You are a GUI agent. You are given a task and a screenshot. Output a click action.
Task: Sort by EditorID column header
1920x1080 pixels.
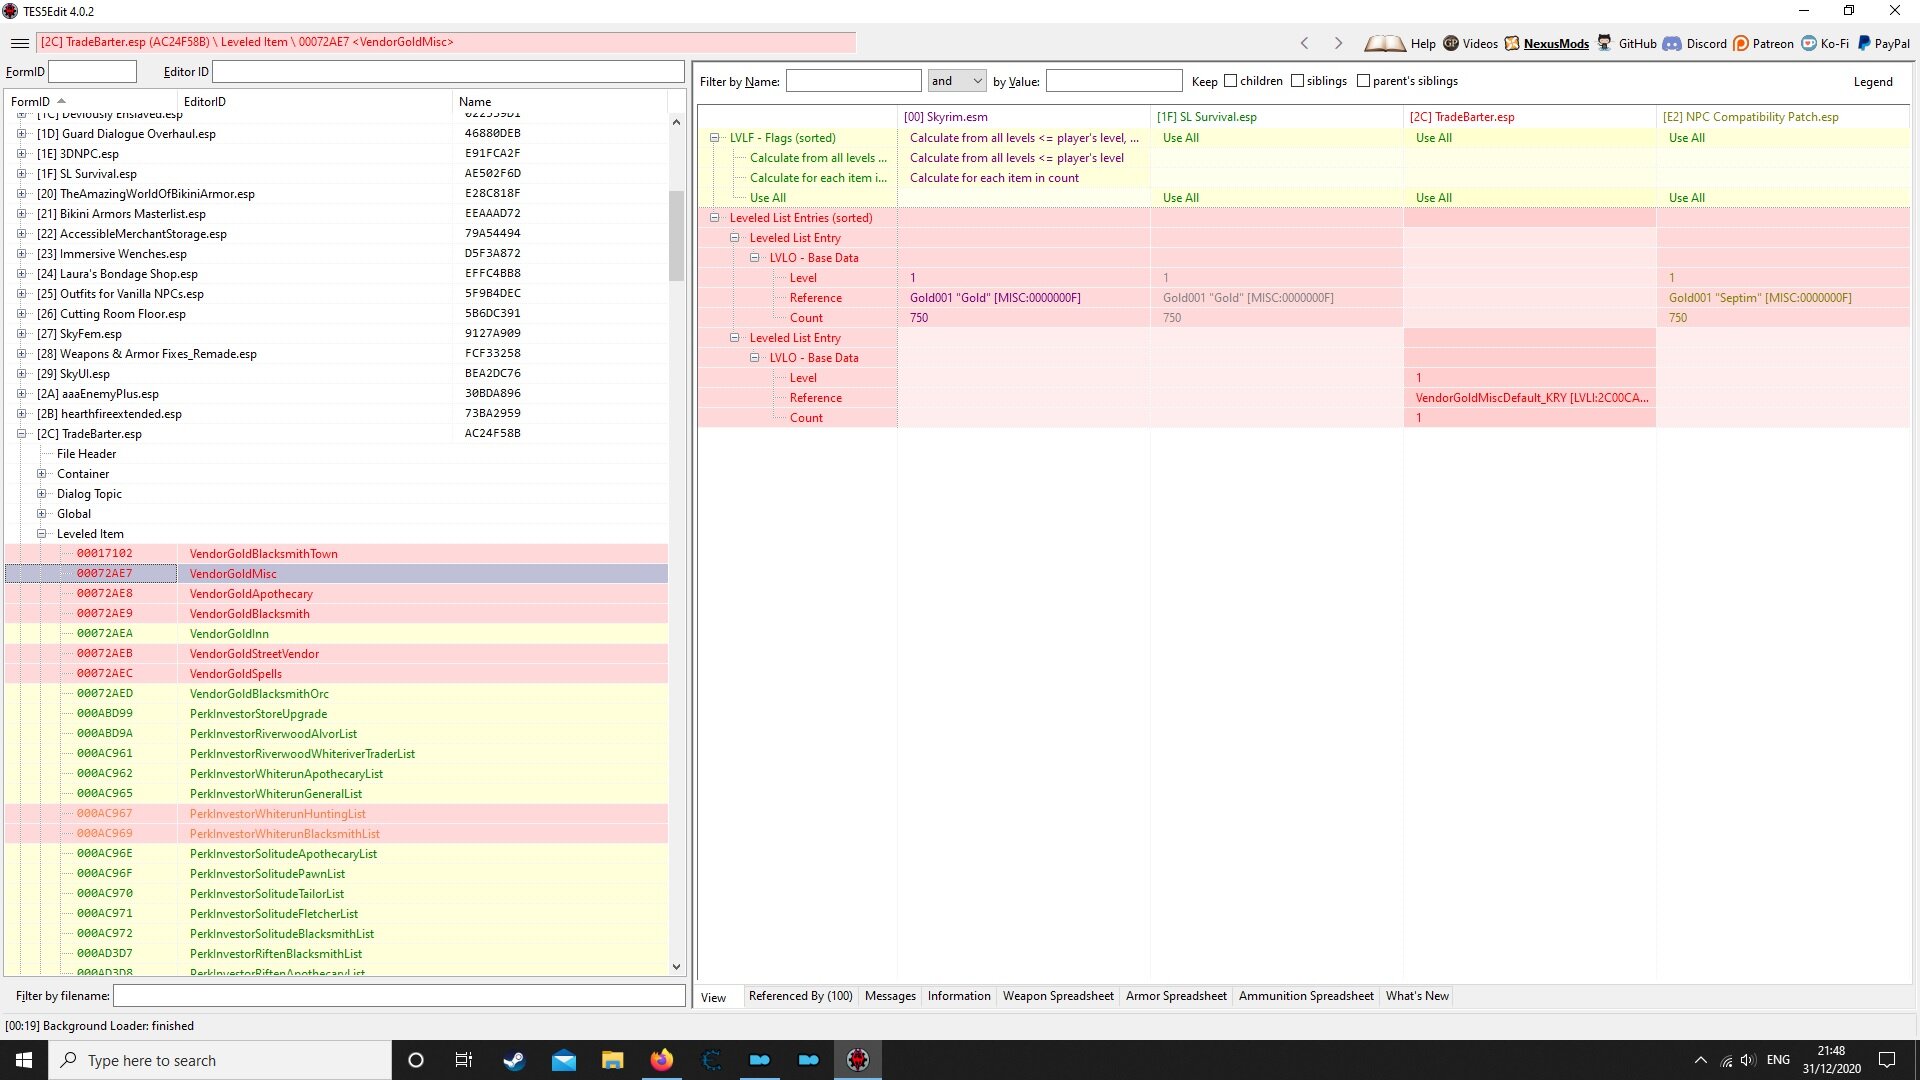(x=315, y=102)
